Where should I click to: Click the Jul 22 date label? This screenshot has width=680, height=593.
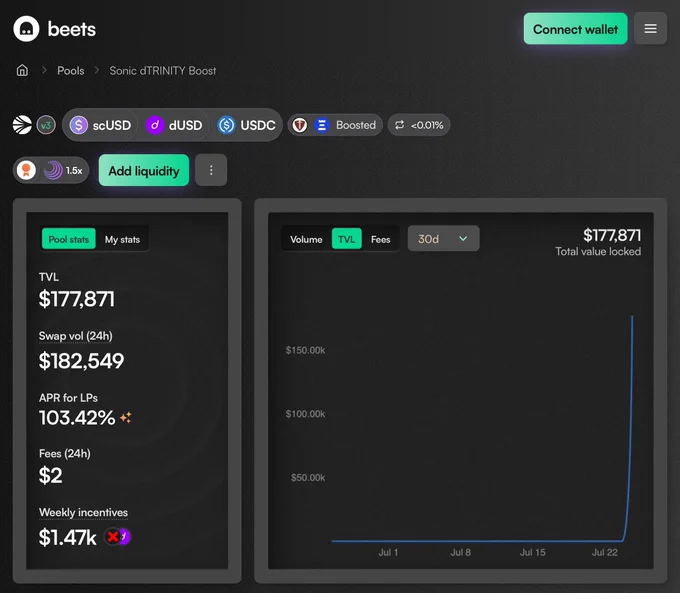pyautogui.click(x=605, y=552)
